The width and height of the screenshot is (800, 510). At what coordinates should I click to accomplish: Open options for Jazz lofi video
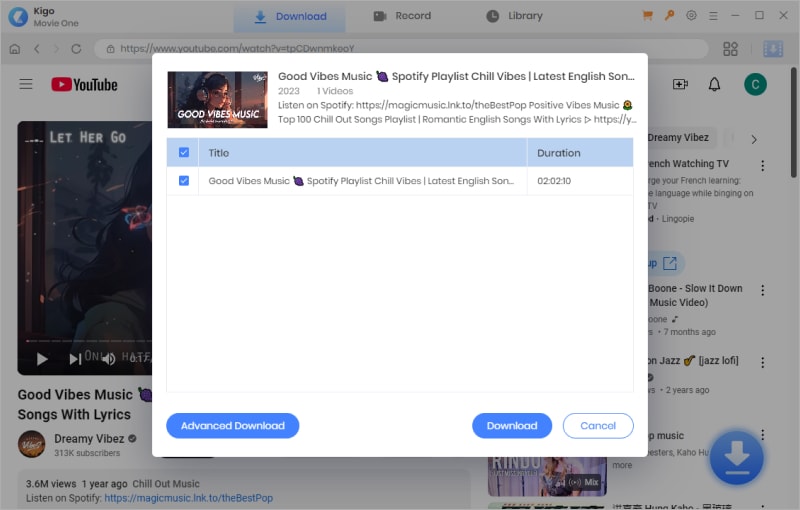(x=762, y=363)
